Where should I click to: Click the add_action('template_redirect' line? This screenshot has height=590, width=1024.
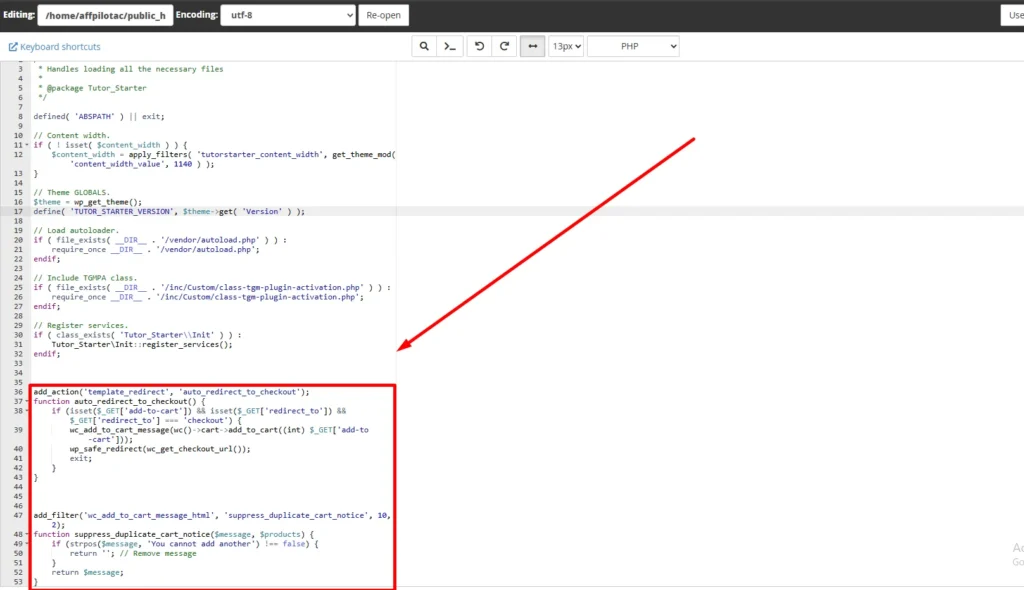point(172,392)
